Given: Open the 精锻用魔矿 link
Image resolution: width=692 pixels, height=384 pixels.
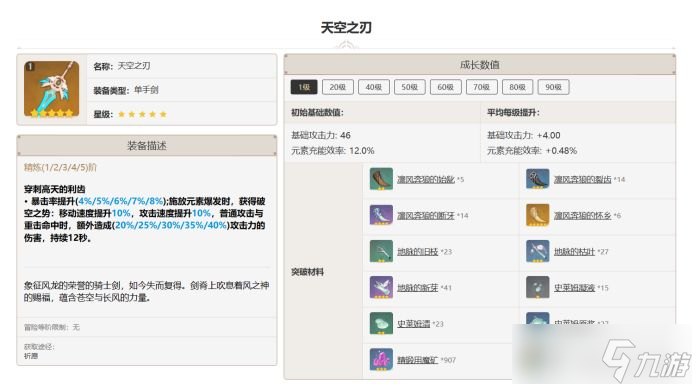Looking at the screenshot, I should pyautogui.click(x=417, y=360).
